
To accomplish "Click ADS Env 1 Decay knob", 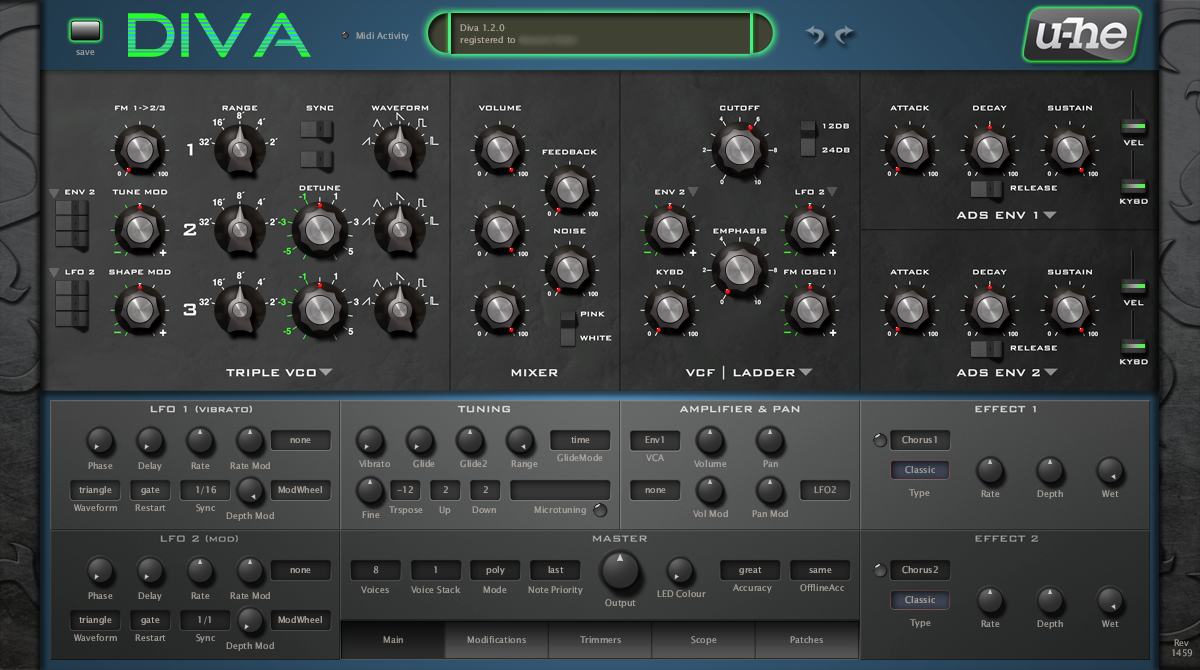I will 988,149.
